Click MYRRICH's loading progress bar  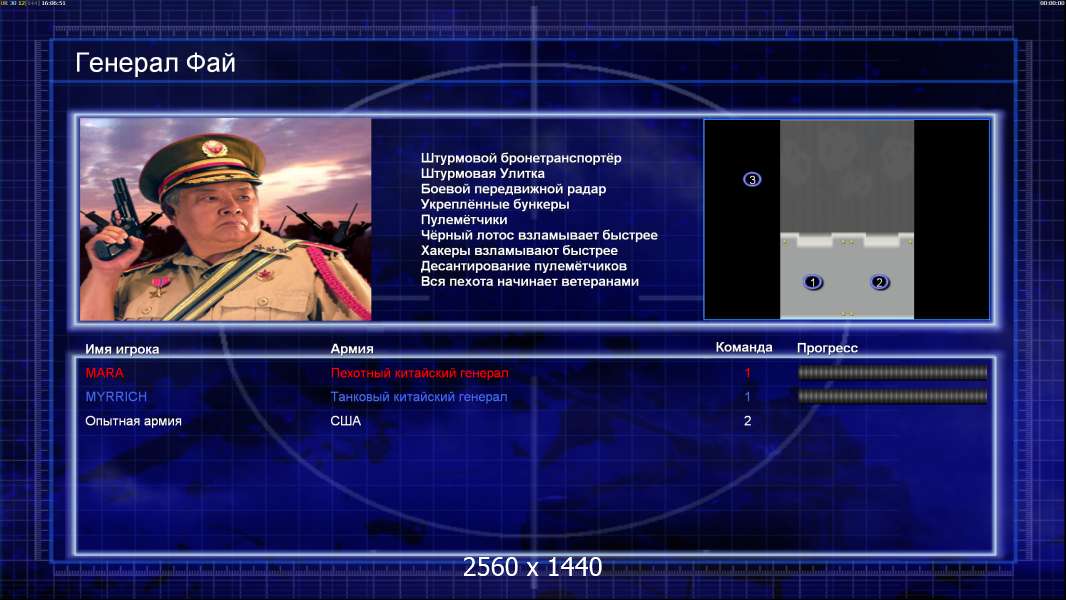(892, 397)
